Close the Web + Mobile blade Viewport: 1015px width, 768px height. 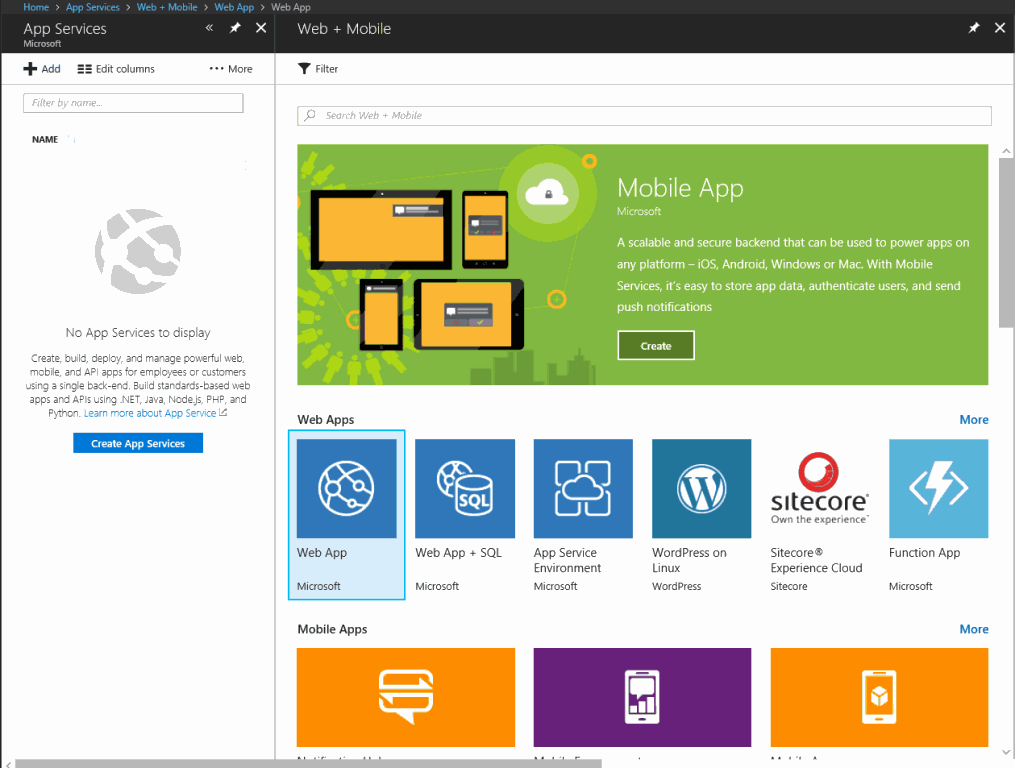(x=1000, y=28)
